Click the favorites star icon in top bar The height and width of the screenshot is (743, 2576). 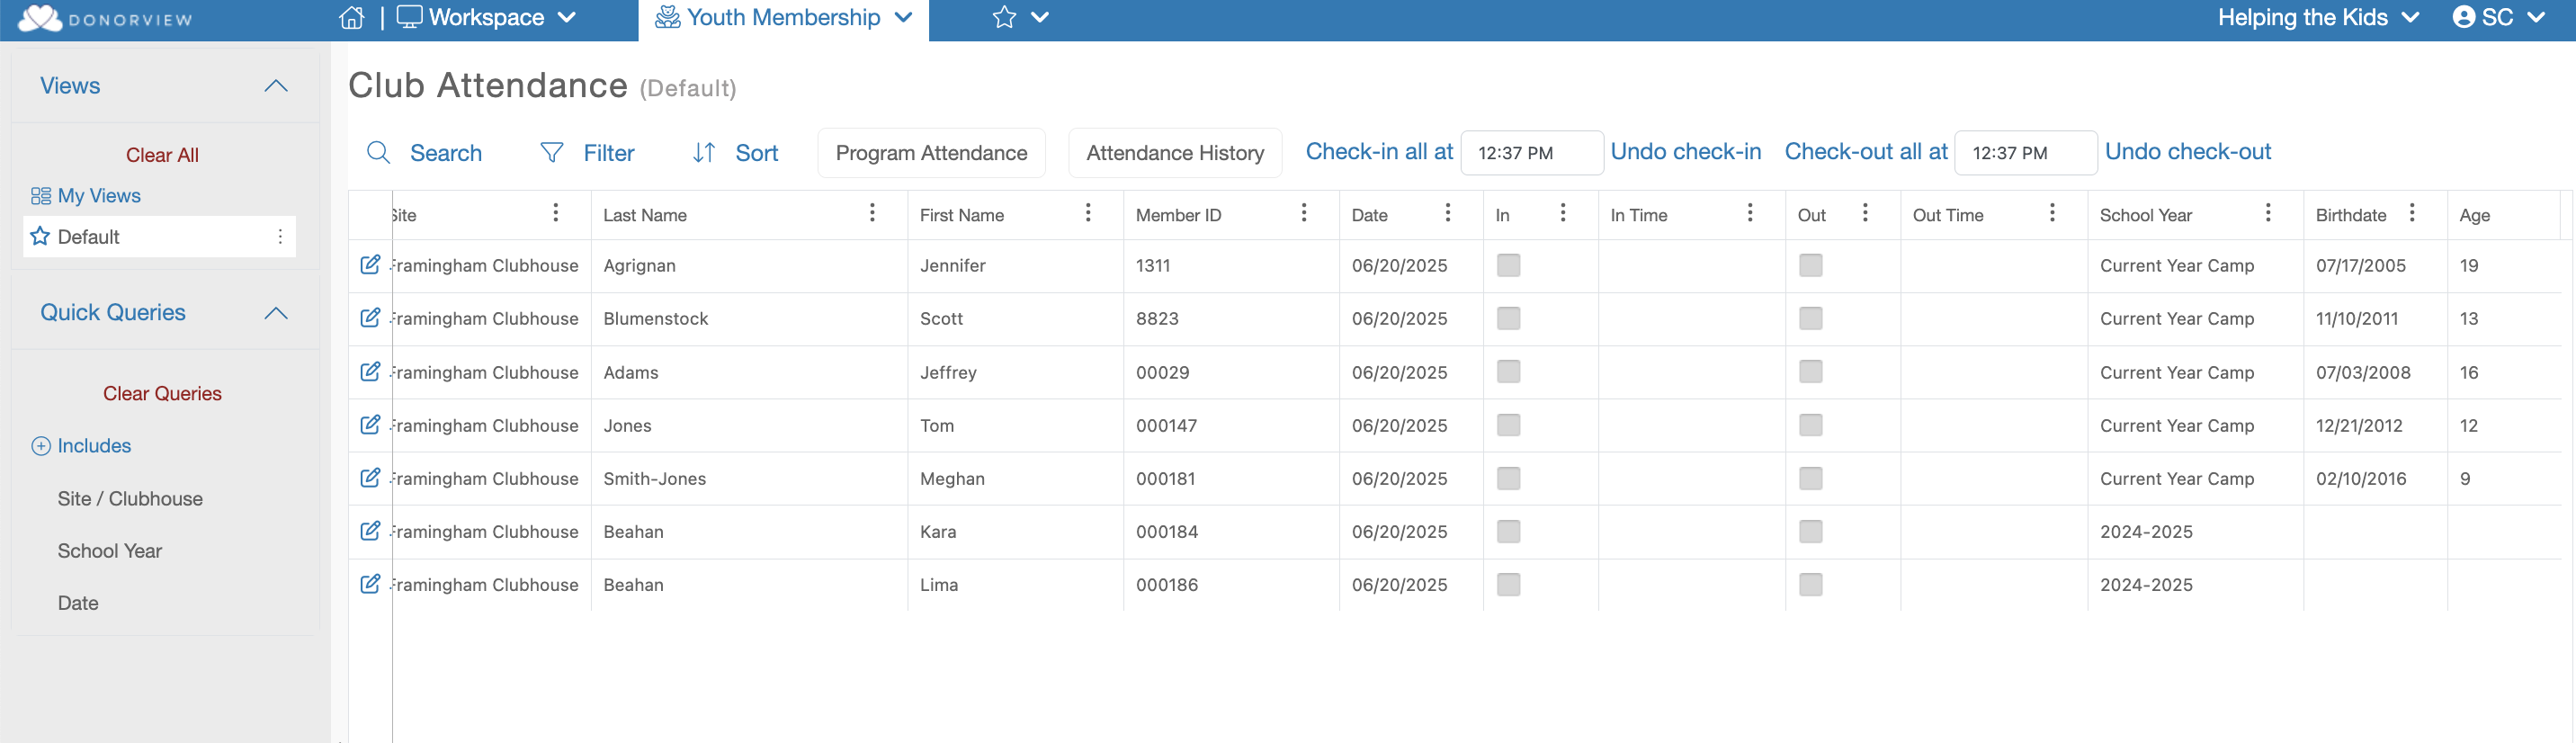(1004, 17)
